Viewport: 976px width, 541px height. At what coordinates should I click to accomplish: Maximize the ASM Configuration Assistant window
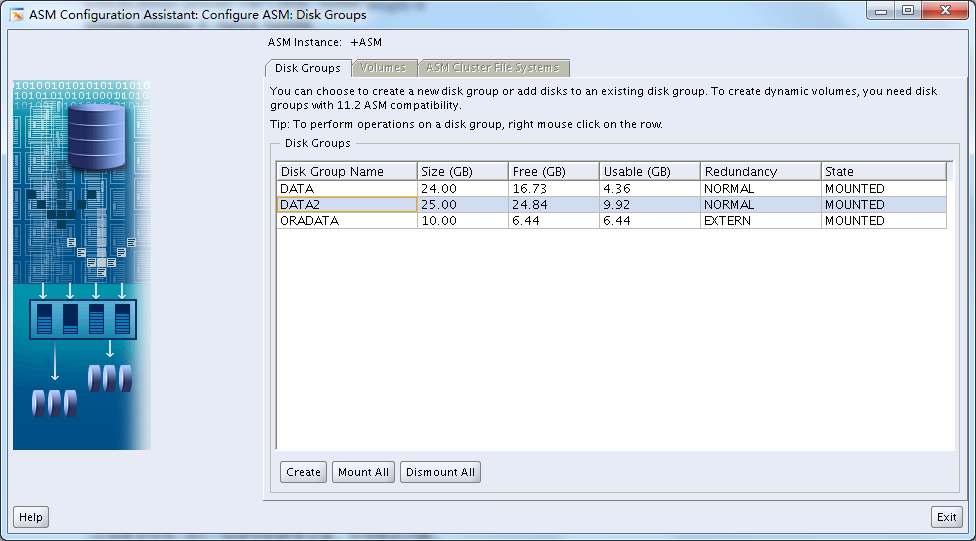(908, 11)
